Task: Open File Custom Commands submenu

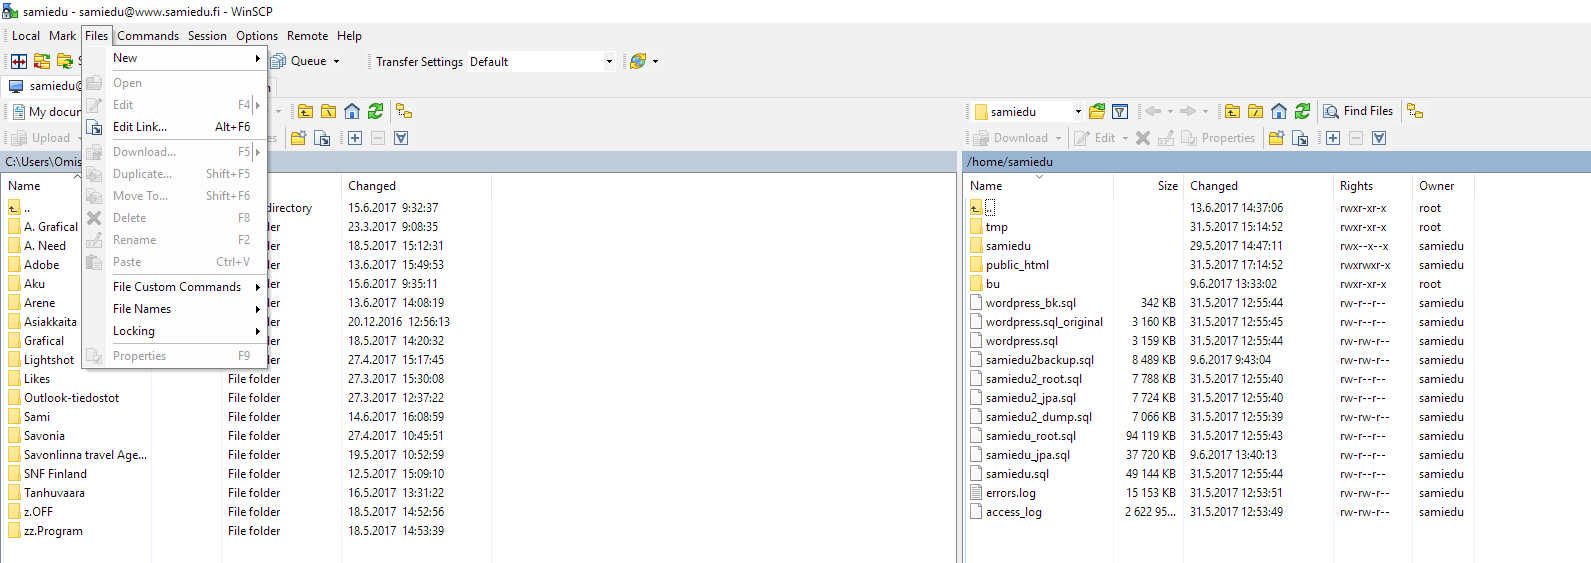Action: click(177, 287)
